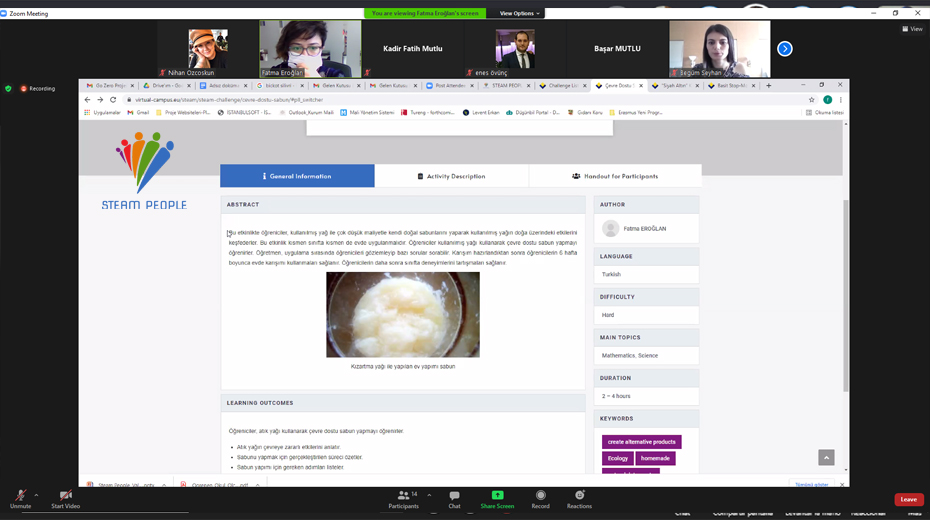Click the Ecology keyword tag
The image size is (930, 520).
pyautogui.click(x=617, y=458)
